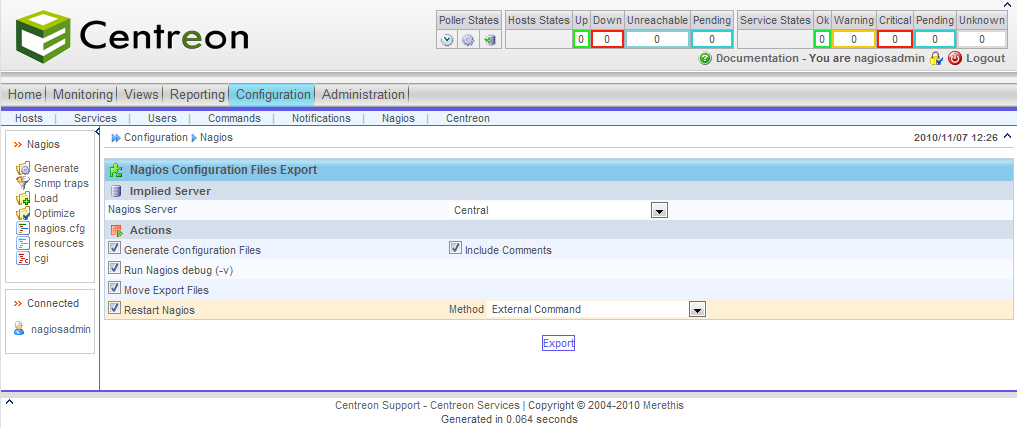Click the cgi file icon
The width and height of the screenshot is (1017, 428).
click(x=23, y=258)
